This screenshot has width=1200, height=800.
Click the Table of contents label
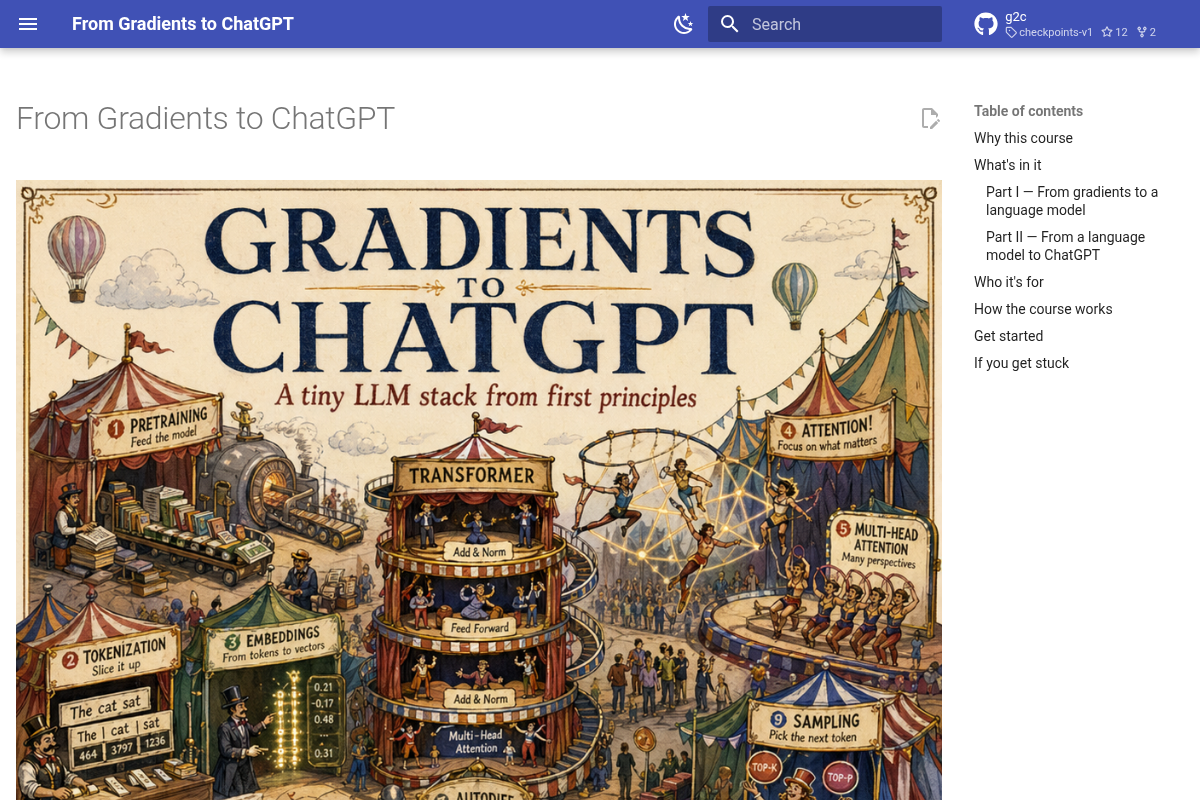coord(1028,111)
